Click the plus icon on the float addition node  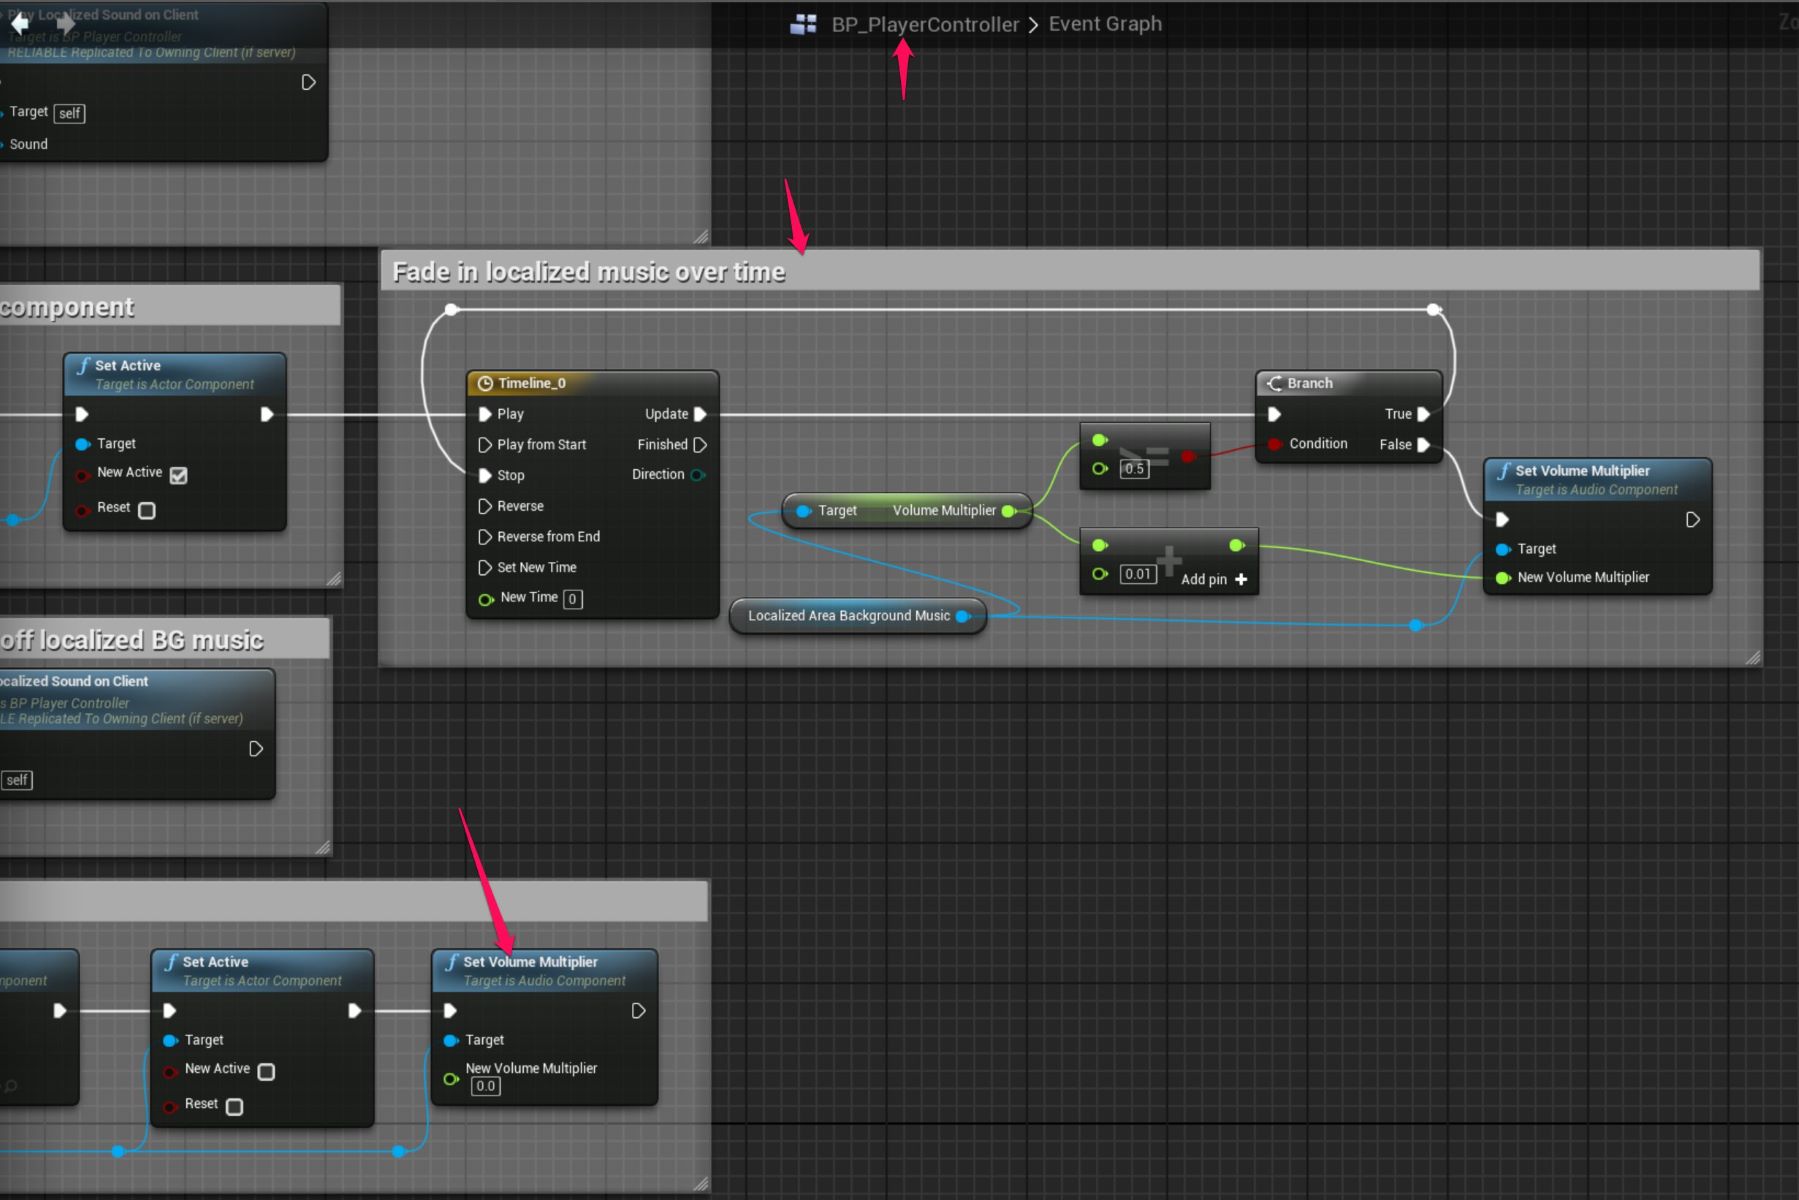(1168, 560)
